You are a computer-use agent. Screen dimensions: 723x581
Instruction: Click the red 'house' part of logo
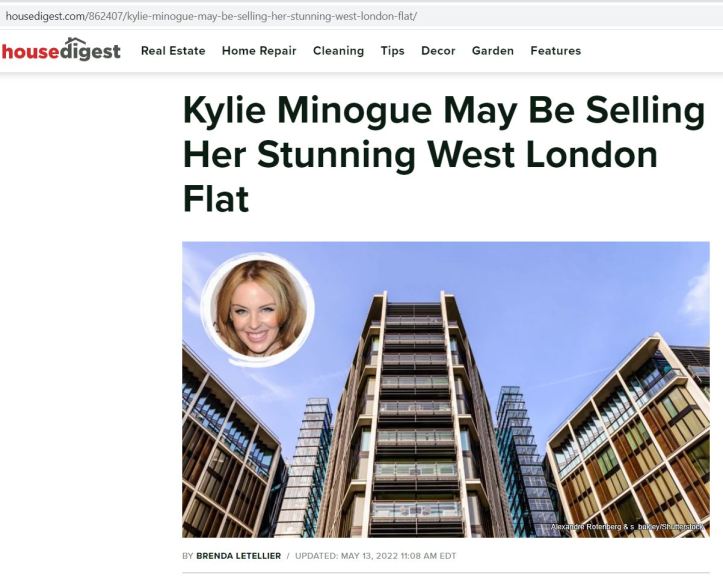click(30, 52)
